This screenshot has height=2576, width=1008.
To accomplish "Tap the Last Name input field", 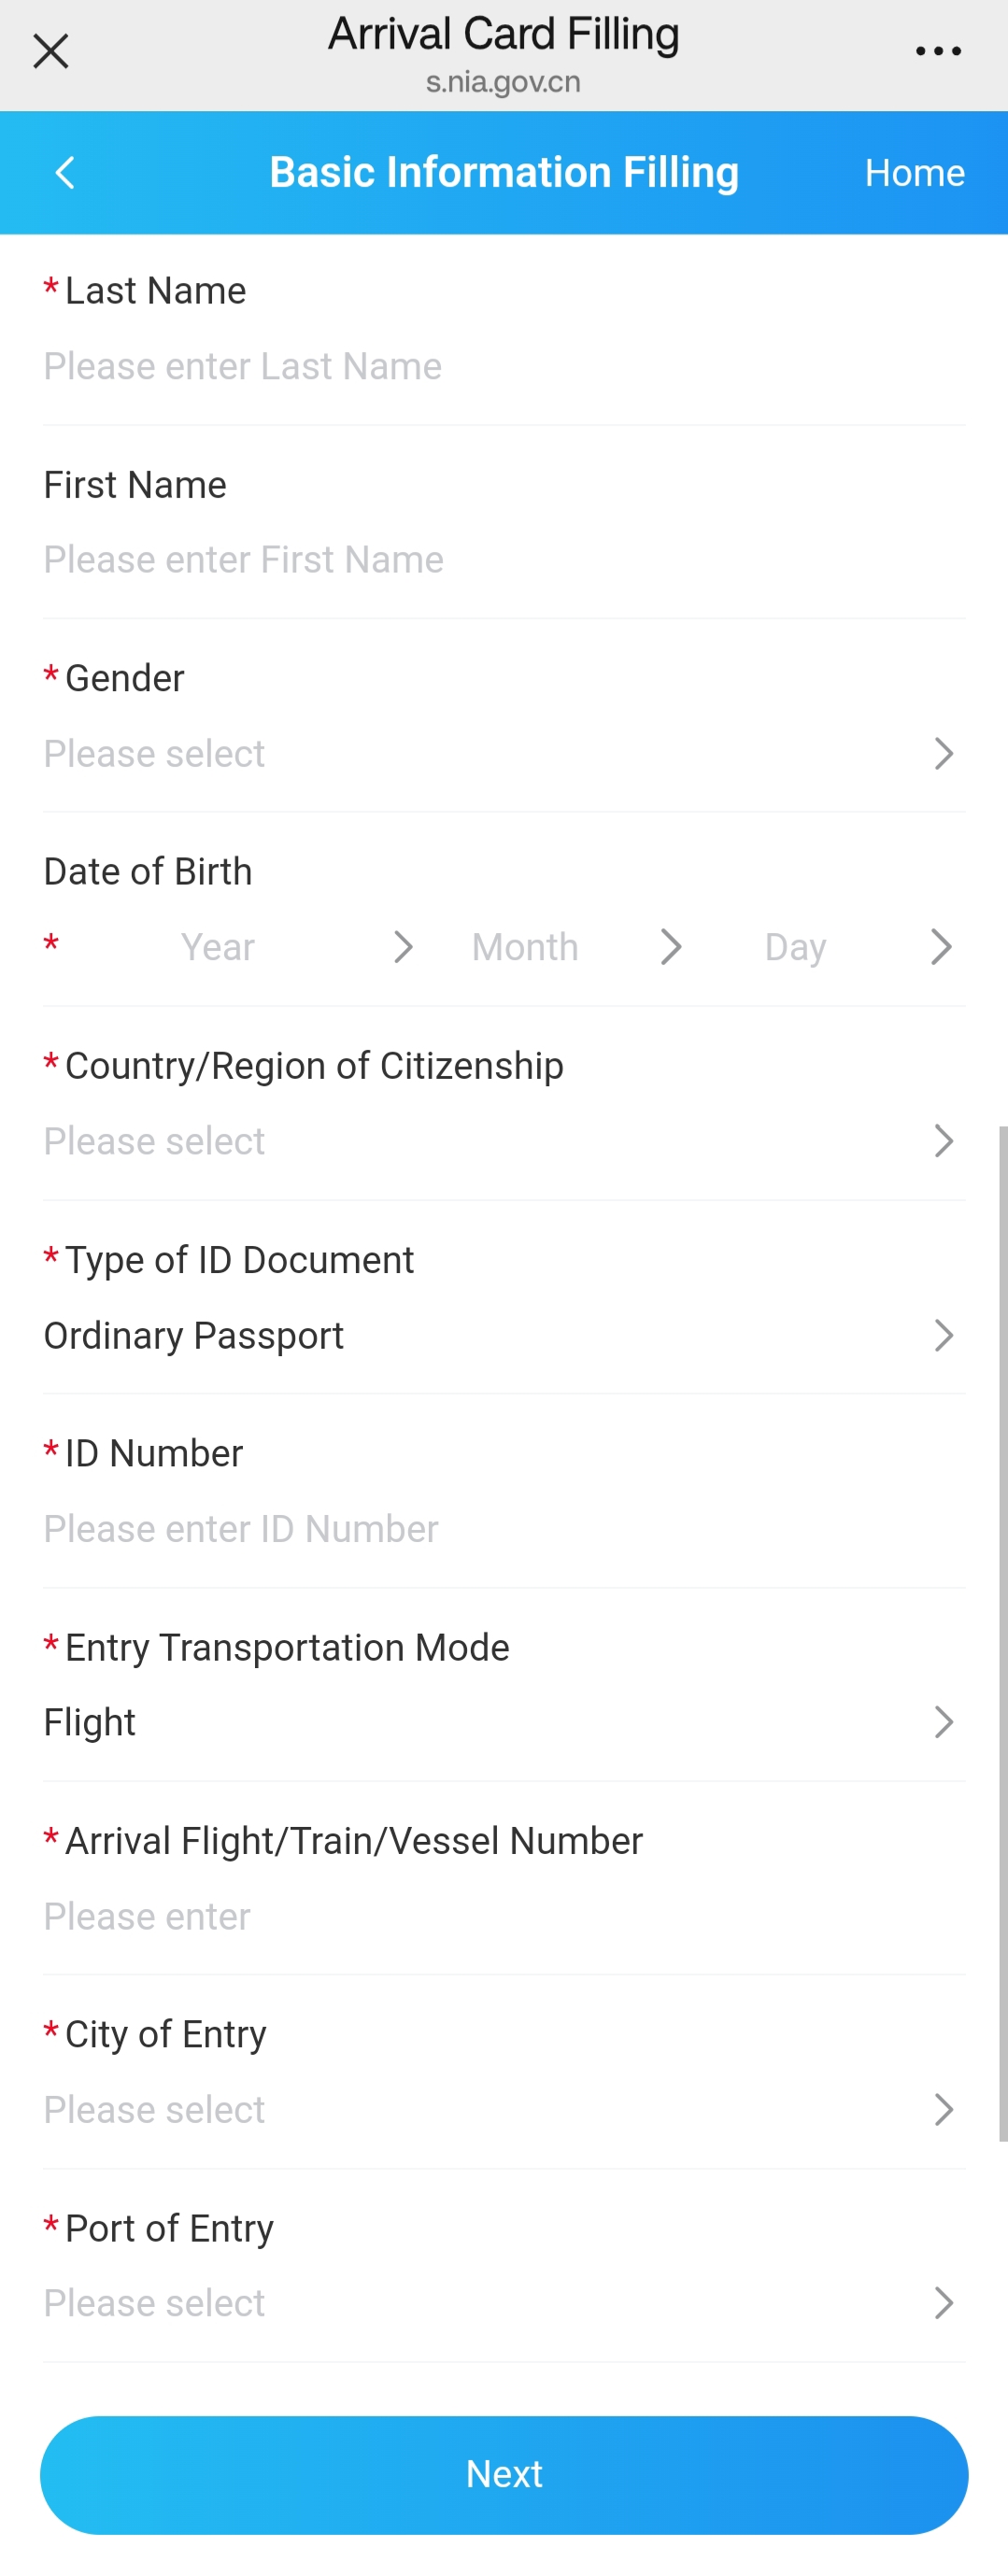I will click(x=504, y=367).
